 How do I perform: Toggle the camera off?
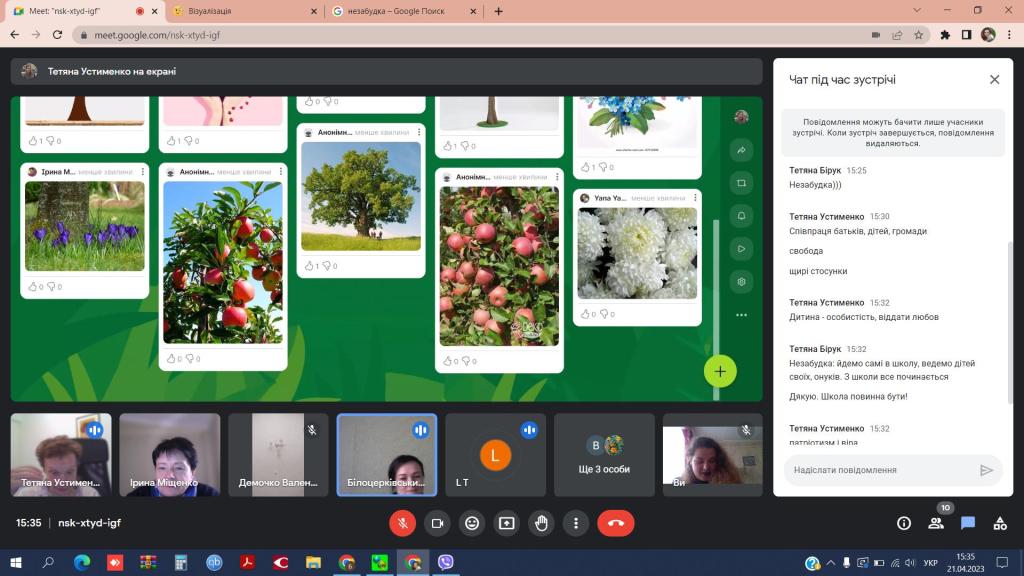437,523
